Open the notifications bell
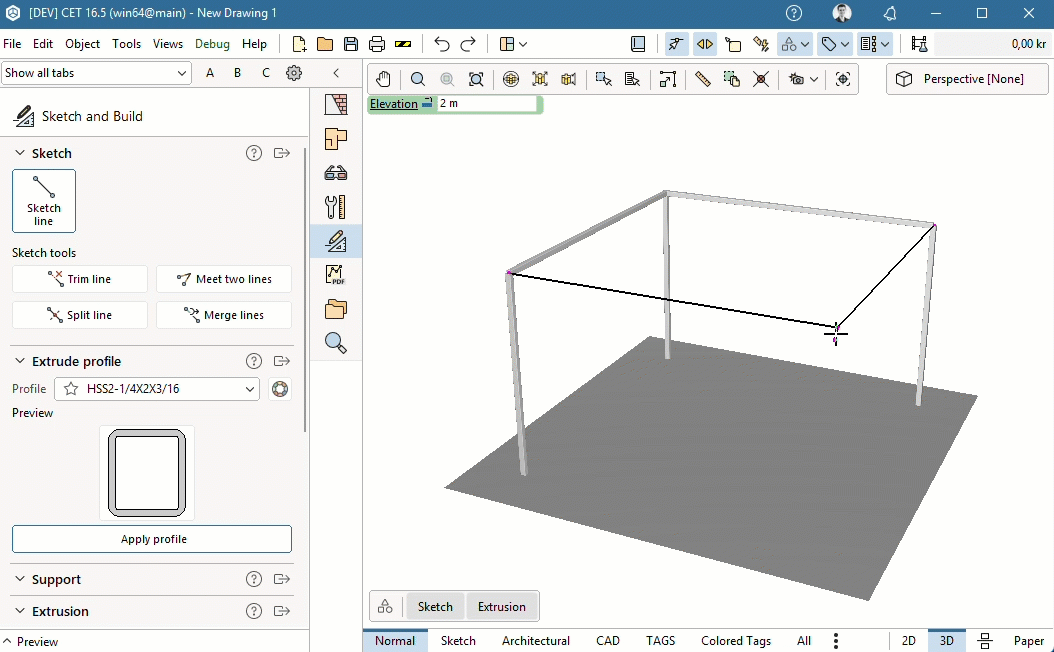This screenshot has width=1054, height=652. pos(890,13)
